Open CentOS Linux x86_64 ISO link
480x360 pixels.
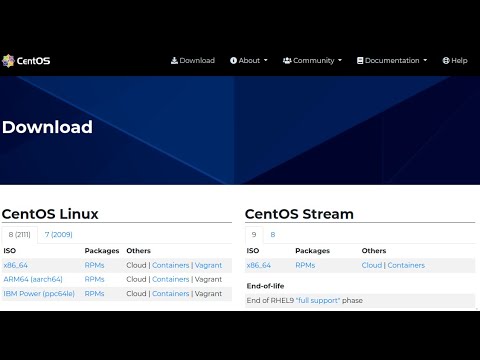click(x=16, y=265)
